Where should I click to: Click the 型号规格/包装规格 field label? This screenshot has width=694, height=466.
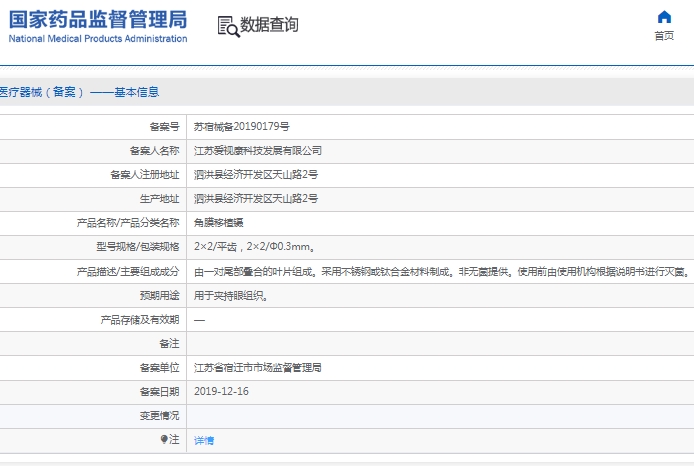(x=138, y=246)
